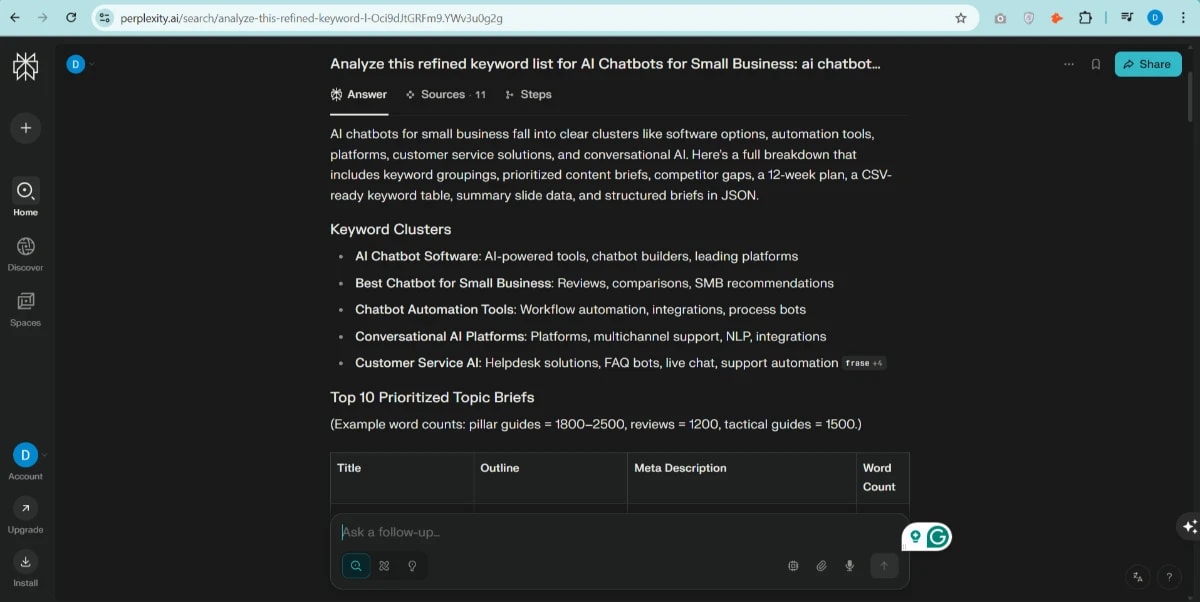Bookmark this thread
The width and height of the screenshot is (1200, 602).
(x=1096, y=64)
